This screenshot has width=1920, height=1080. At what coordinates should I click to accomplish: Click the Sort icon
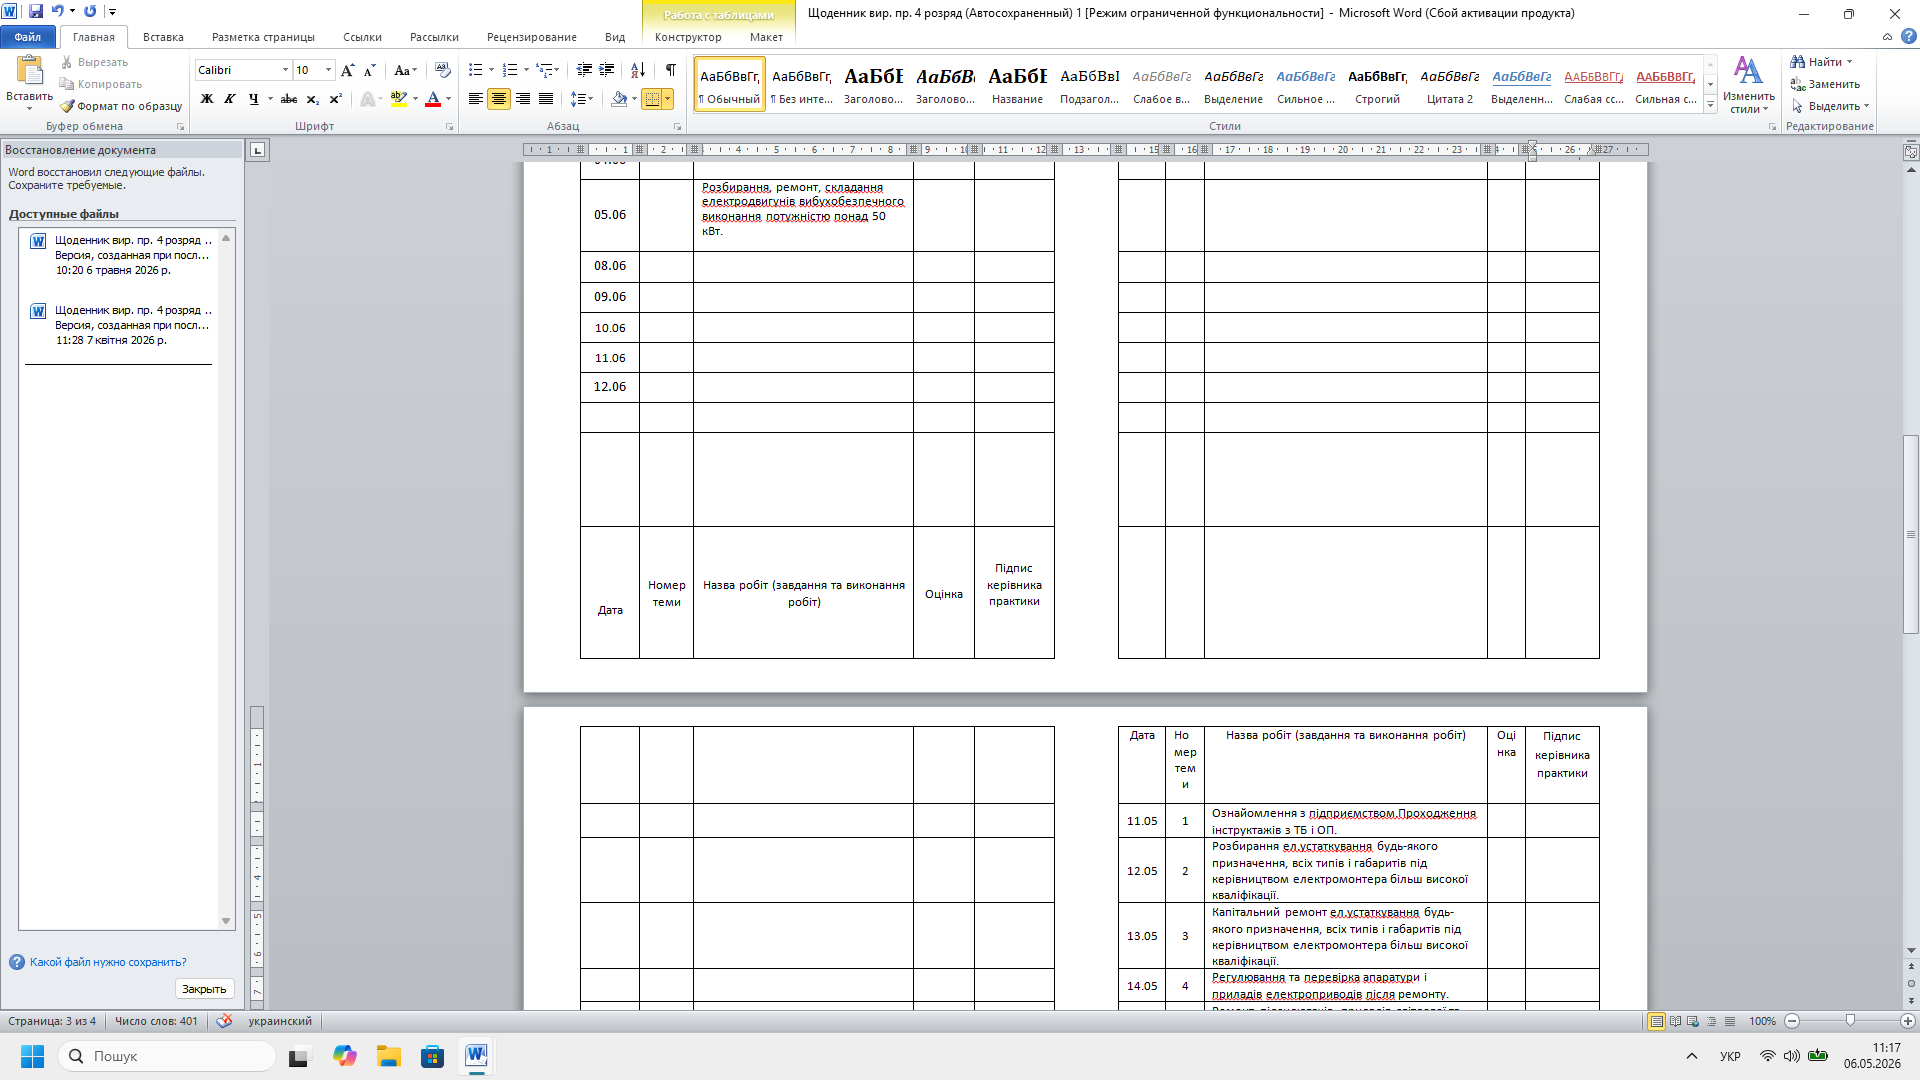point(638,70)
